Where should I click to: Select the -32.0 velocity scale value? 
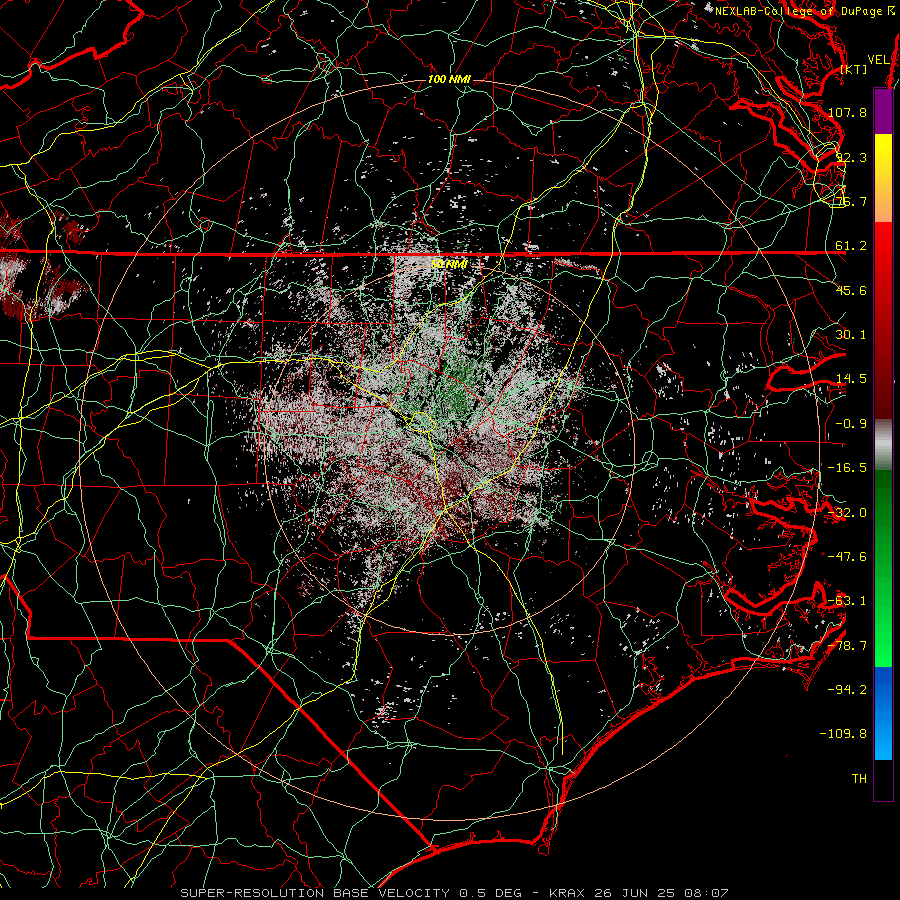847,513
